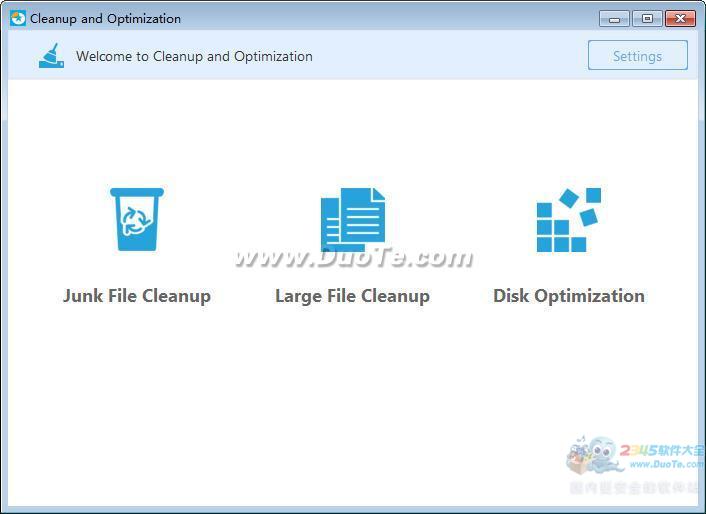Screen dimensions: 706x514
Task: Open the Junk File Cleanup trash bin icon
Action: pos(137,219)
